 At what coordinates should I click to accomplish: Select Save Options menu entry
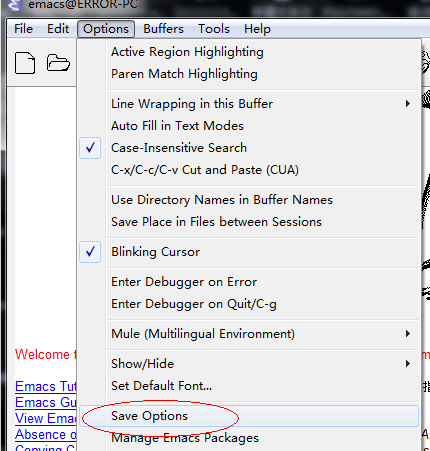click(249, 416)
